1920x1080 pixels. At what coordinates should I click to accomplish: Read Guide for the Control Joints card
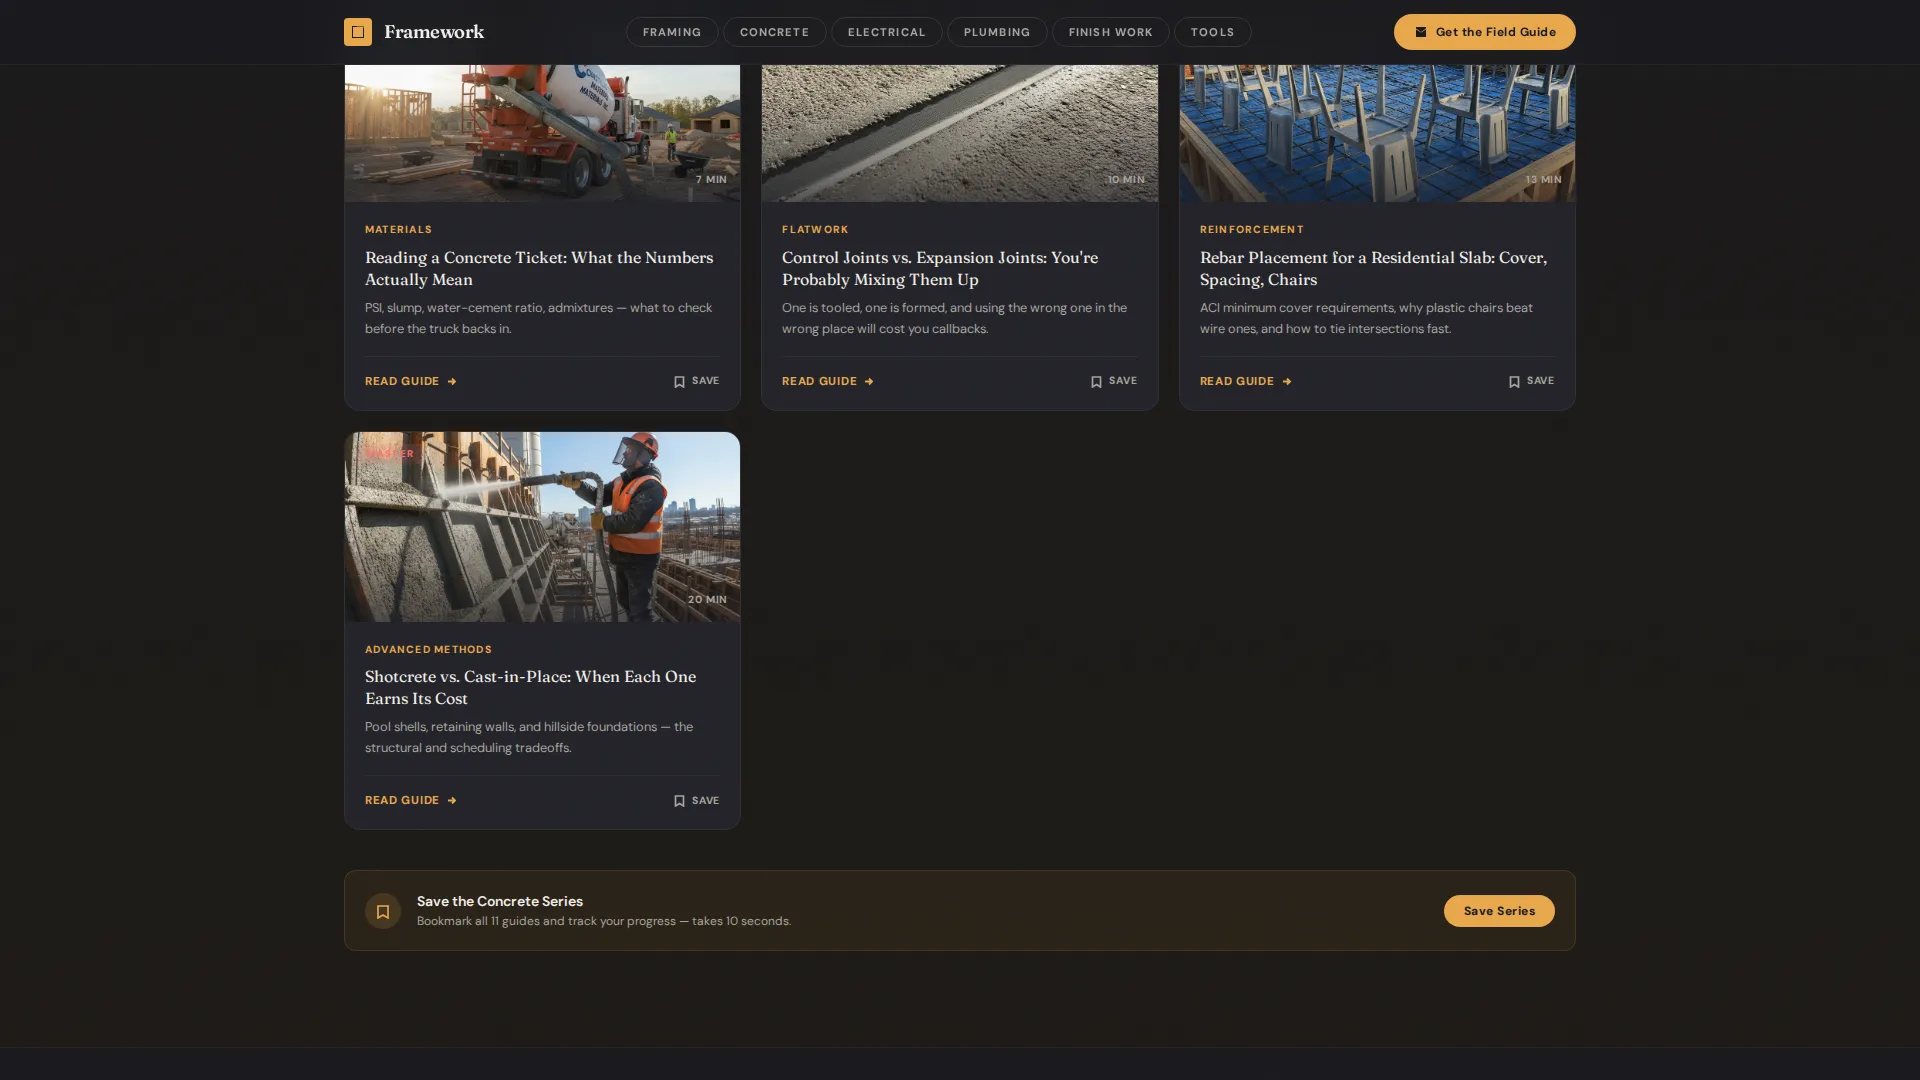[828, 381]
